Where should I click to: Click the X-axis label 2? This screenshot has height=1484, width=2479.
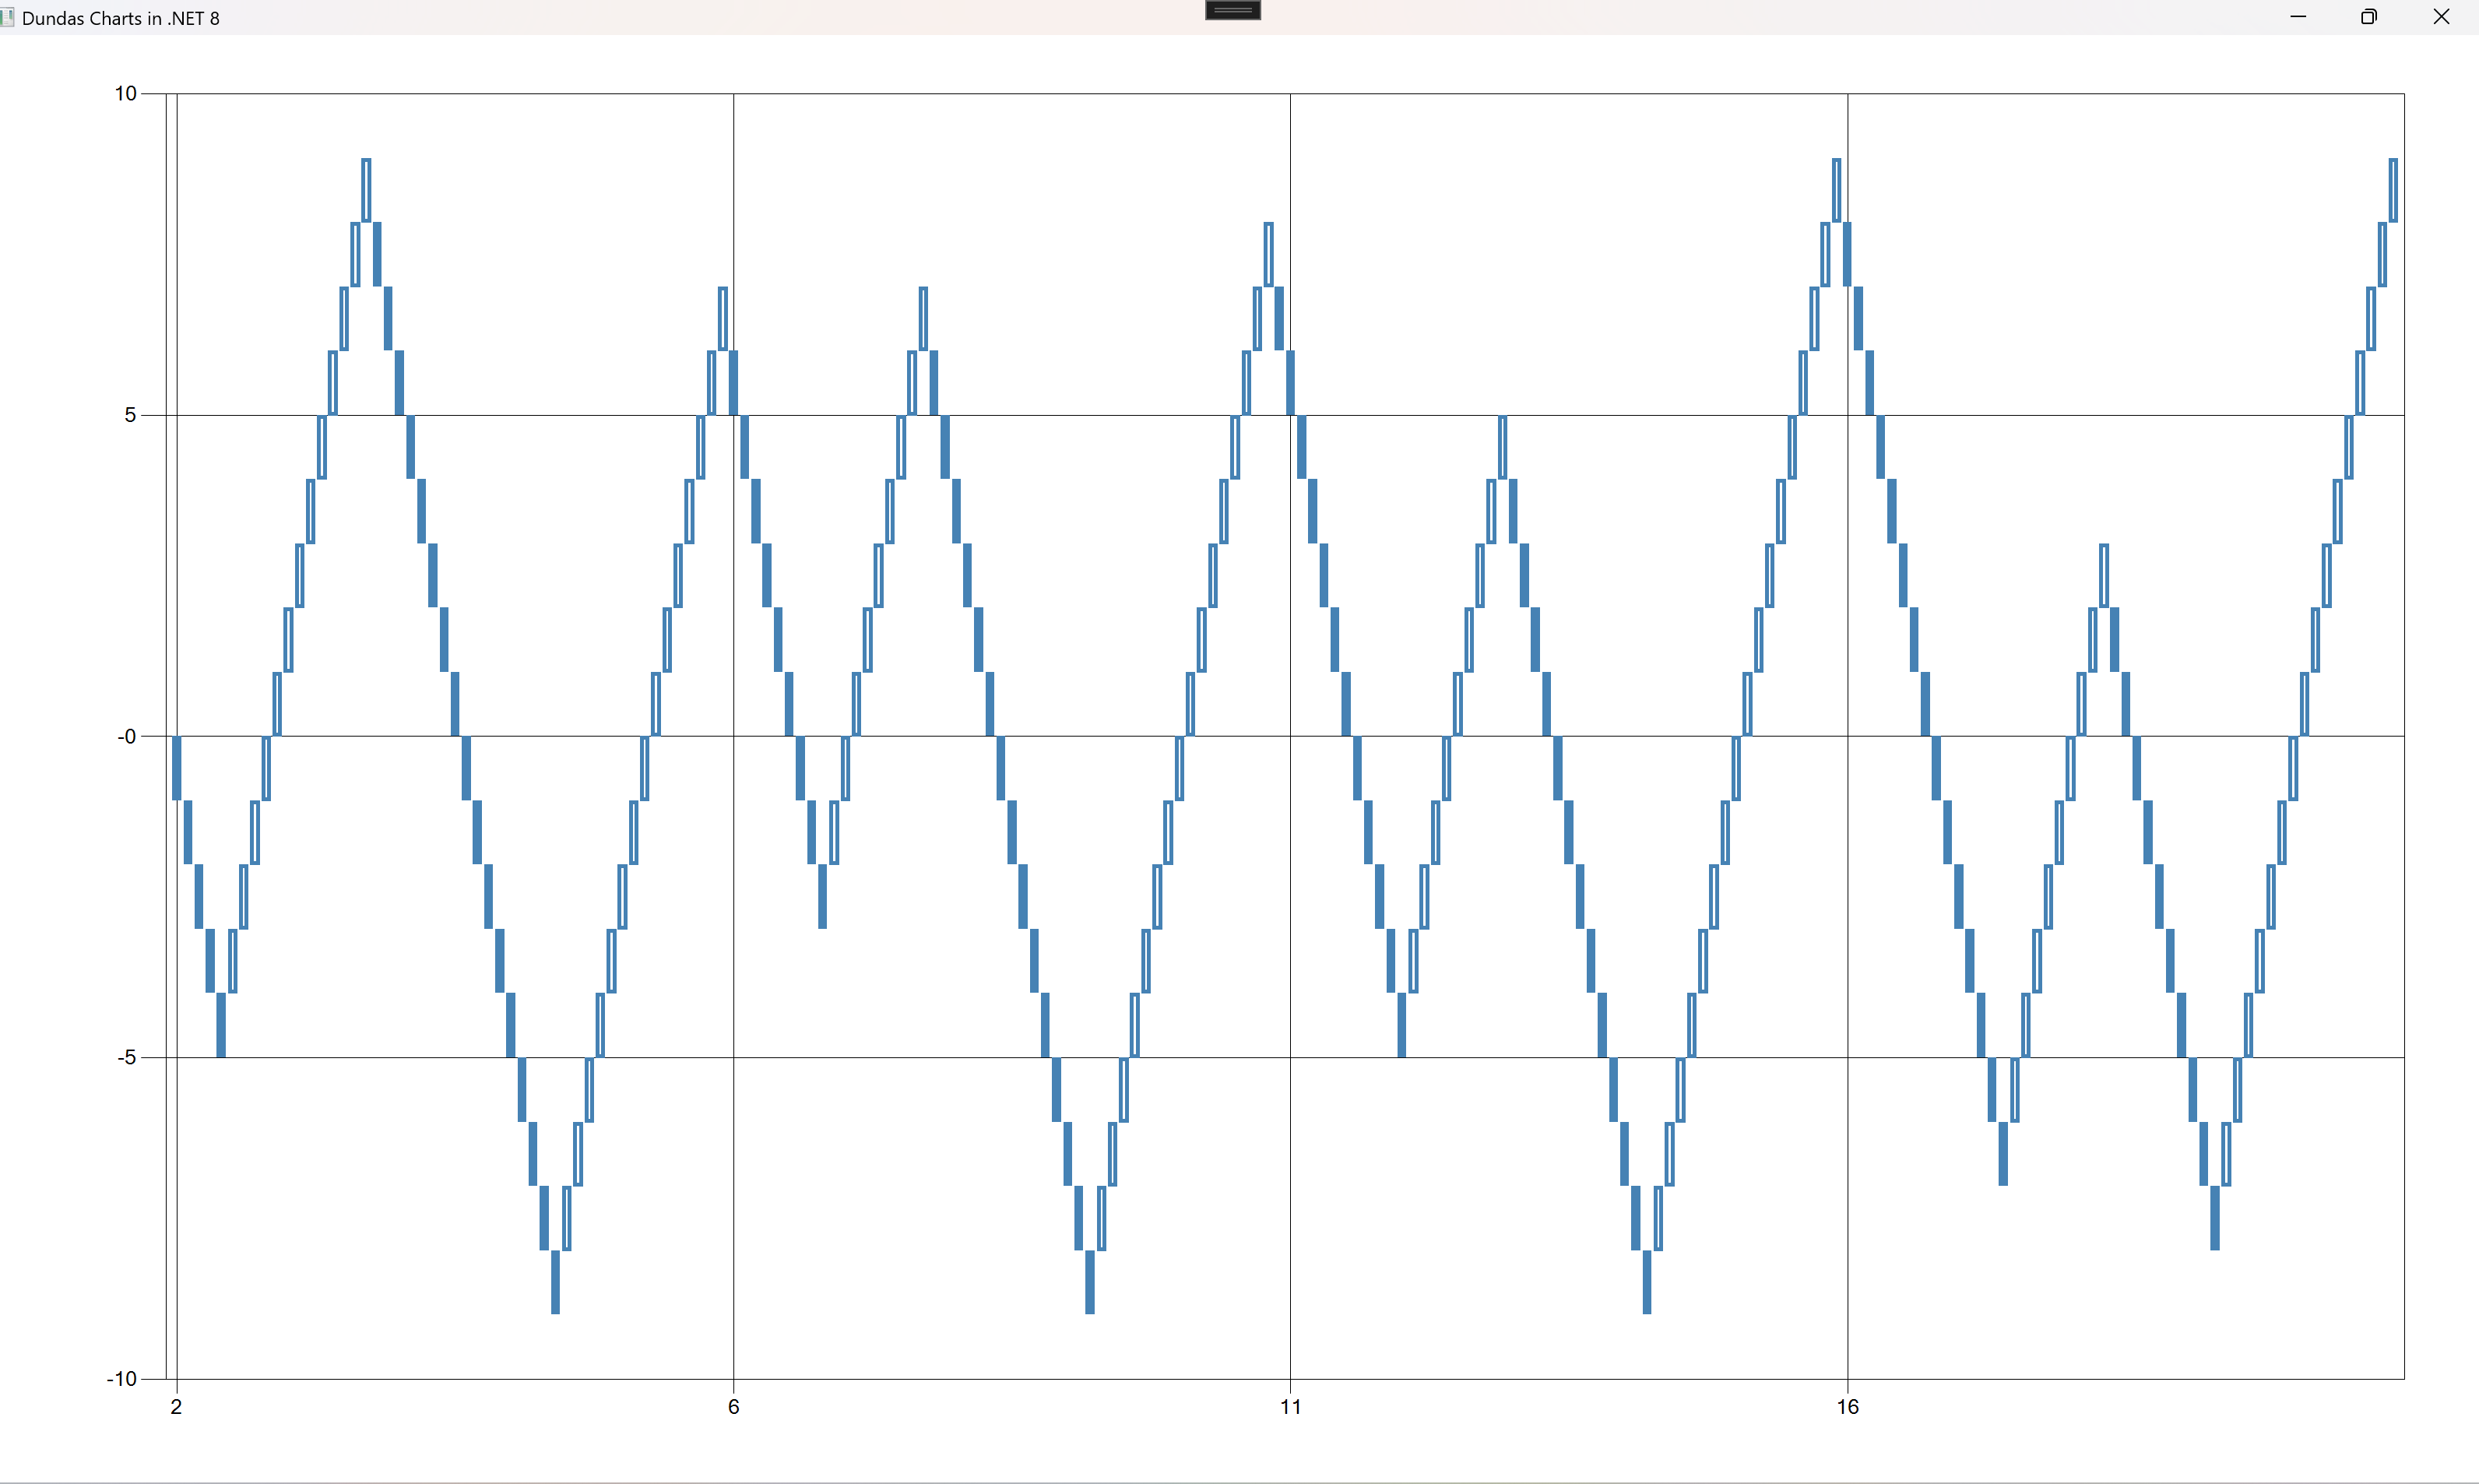(x=176, y=1407)
